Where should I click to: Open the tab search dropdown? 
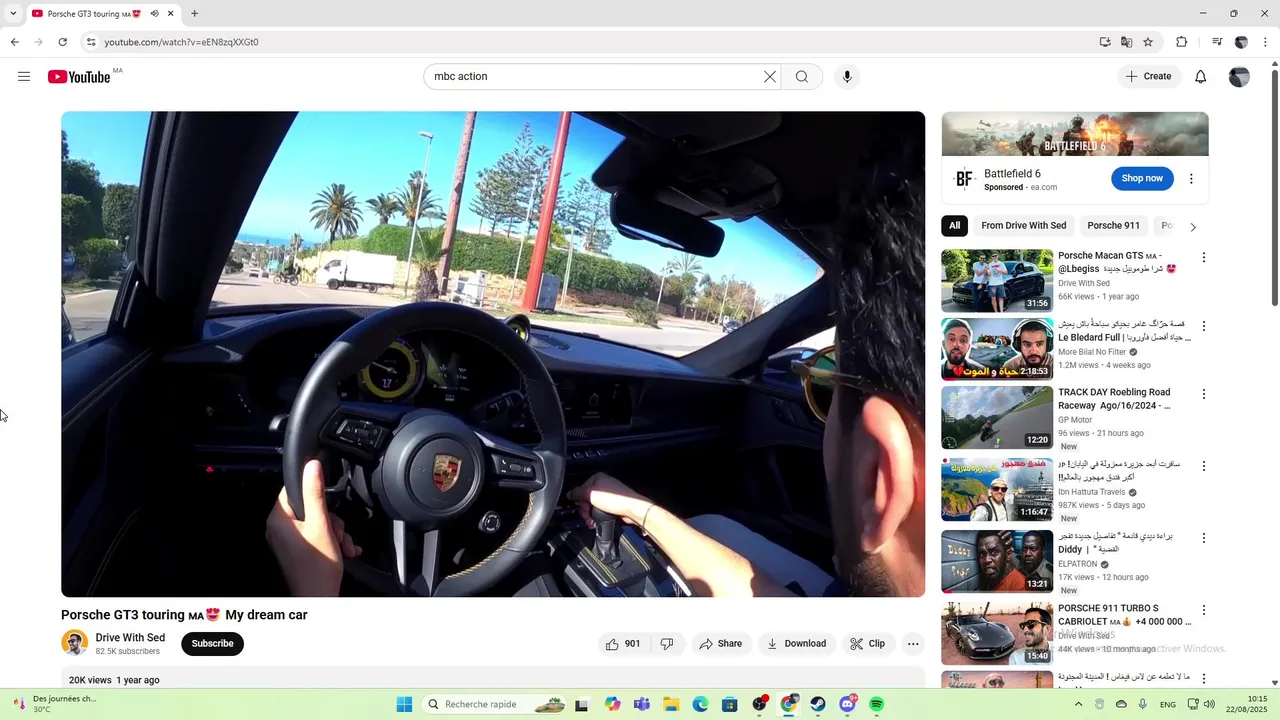coord(13,14)
